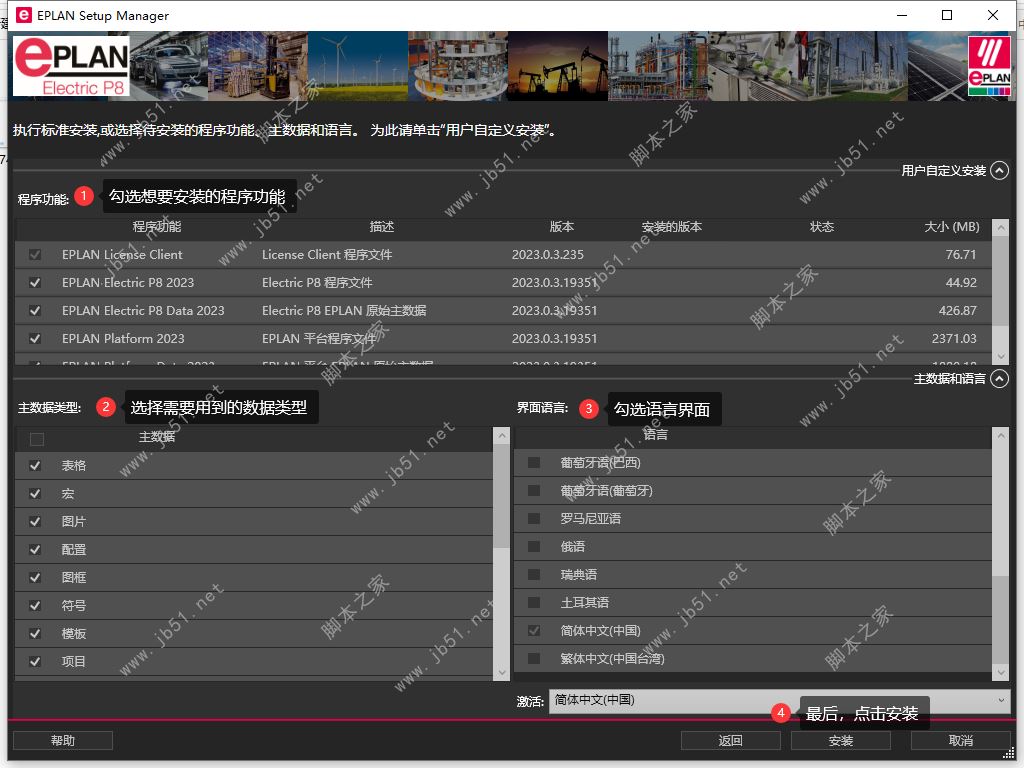Minimize the EPLAN Setup Manager window

[902, 15]
